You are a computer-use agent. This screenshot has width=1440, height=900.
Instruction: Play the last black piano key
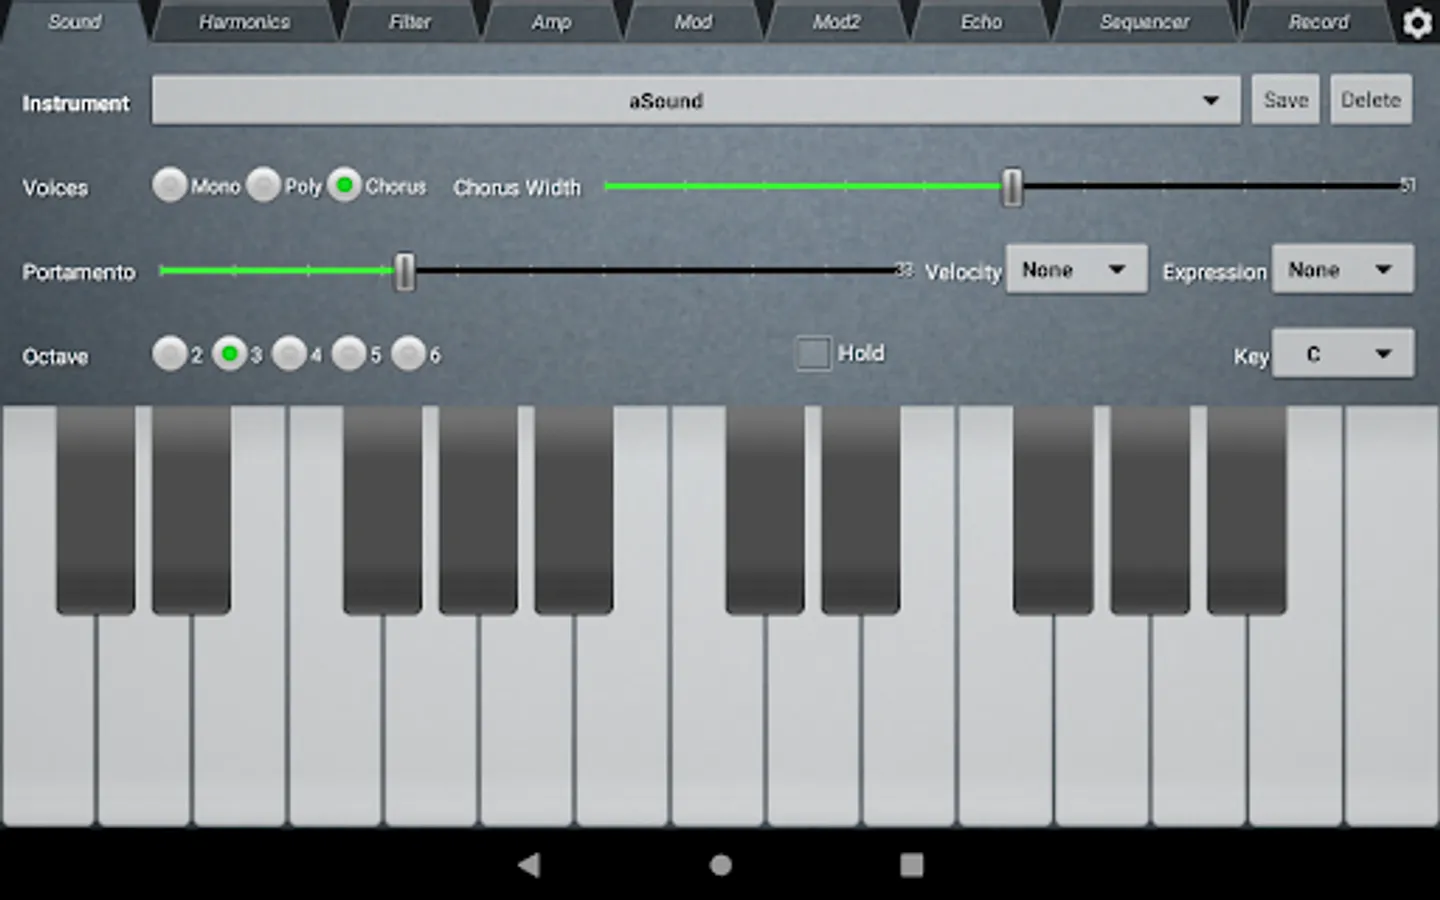(1246, 508)
